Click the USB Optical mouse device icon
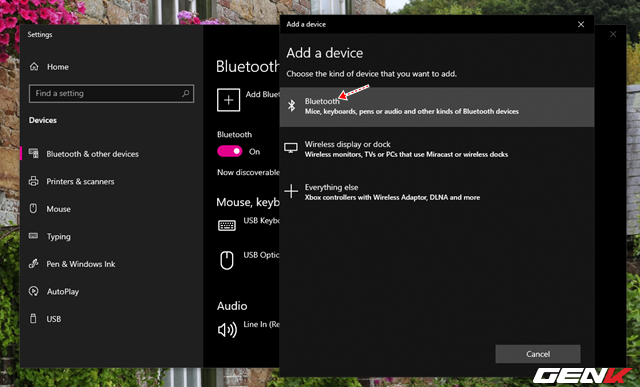The image size is (640, 387). 227,260
